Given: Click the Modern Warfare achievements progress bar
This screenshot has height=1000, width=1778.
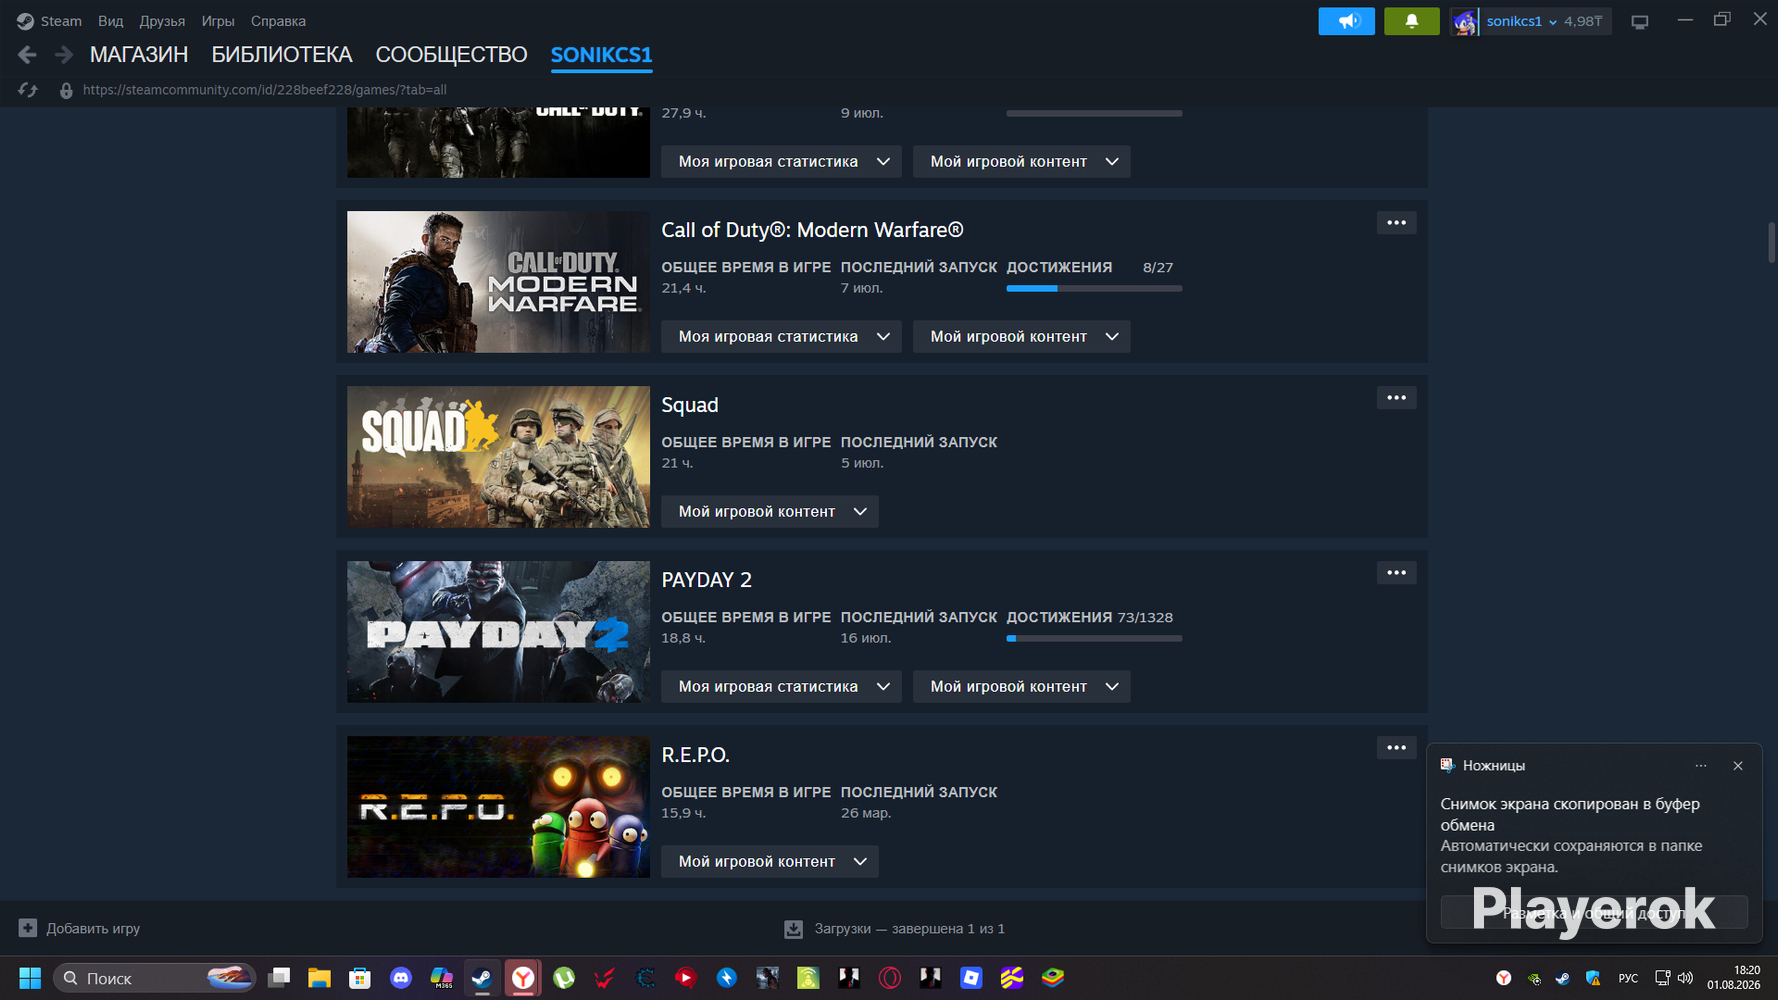Looking at the screenshot, I should (x=1094, y=288).
